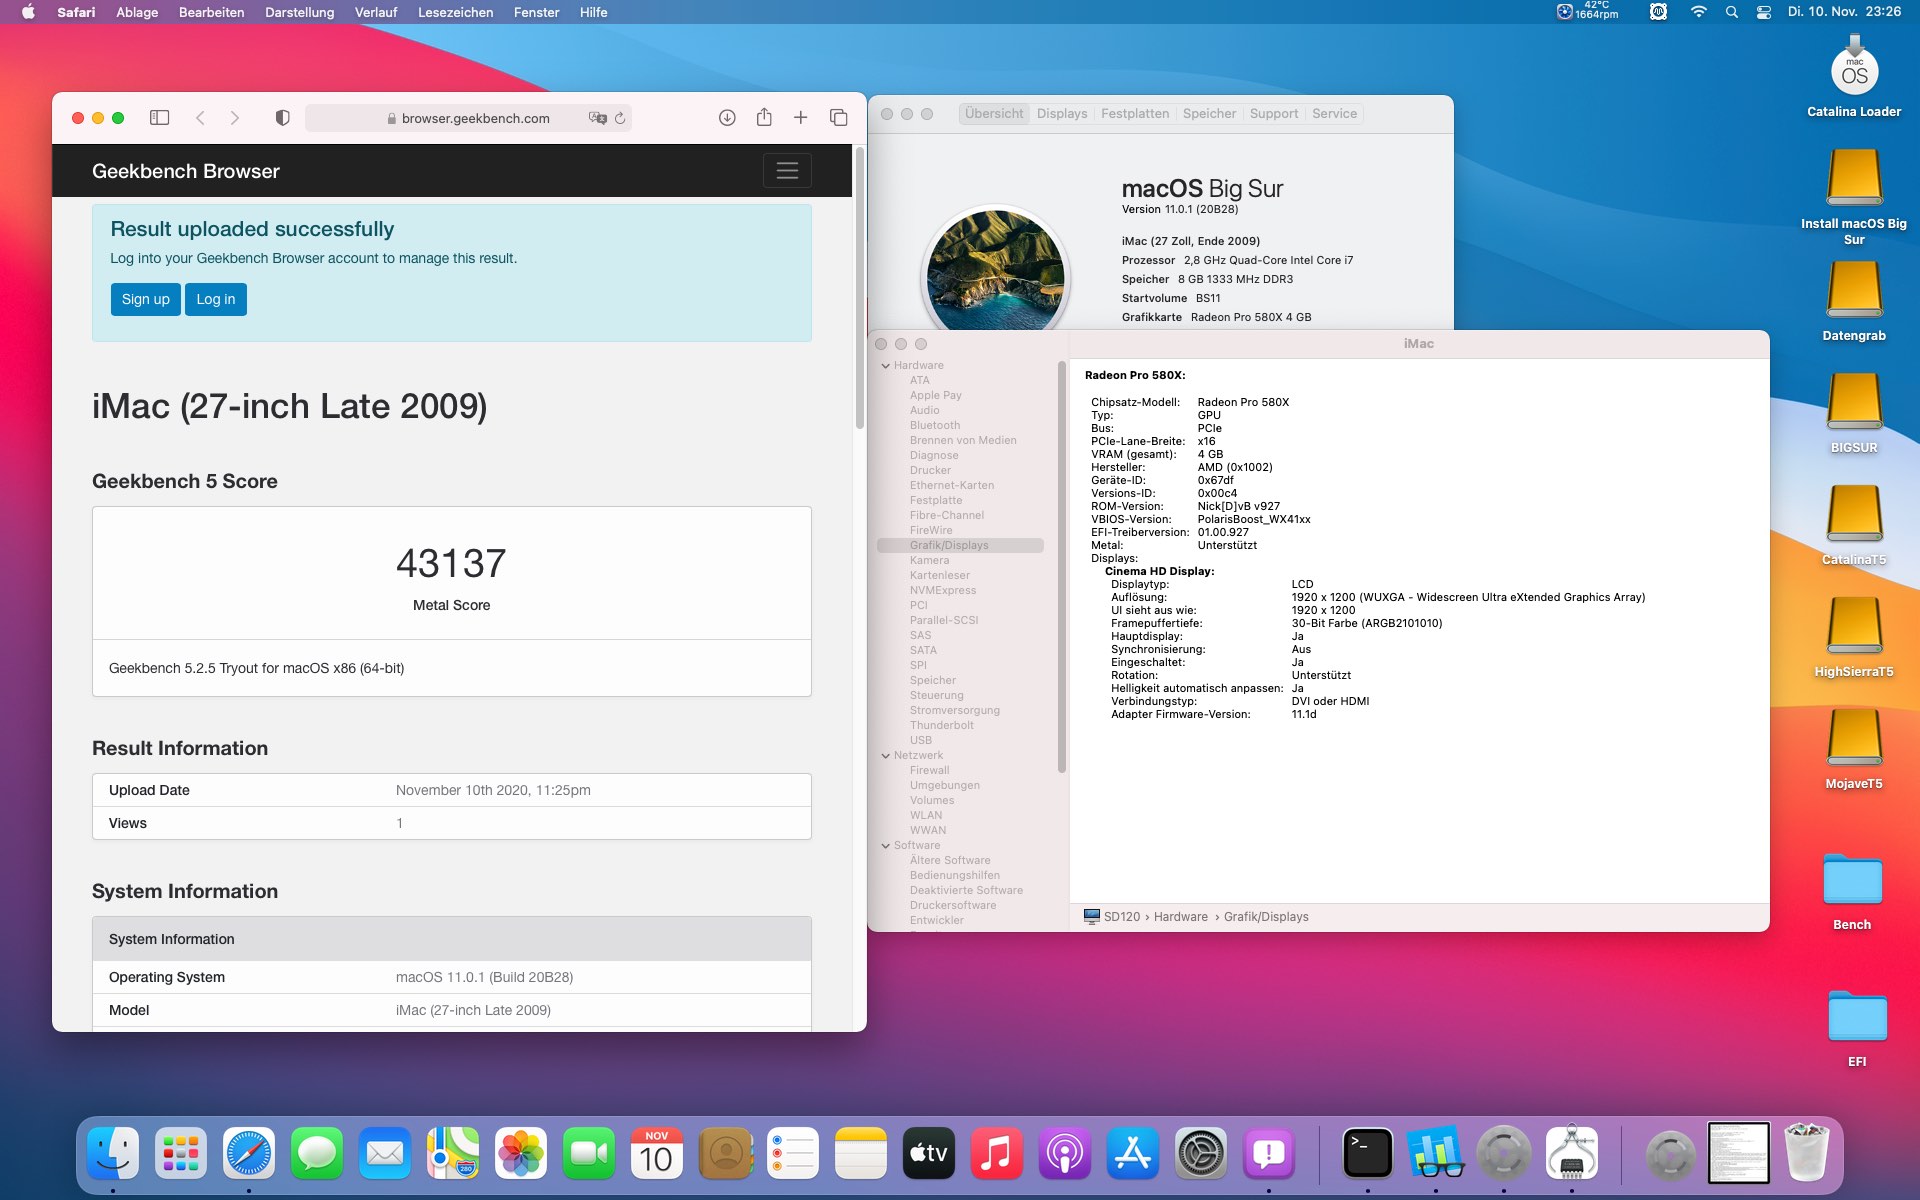Screen dimensions: 1920x1200
Task: Open Control Center in menu bar
Action: (1764, 12)
